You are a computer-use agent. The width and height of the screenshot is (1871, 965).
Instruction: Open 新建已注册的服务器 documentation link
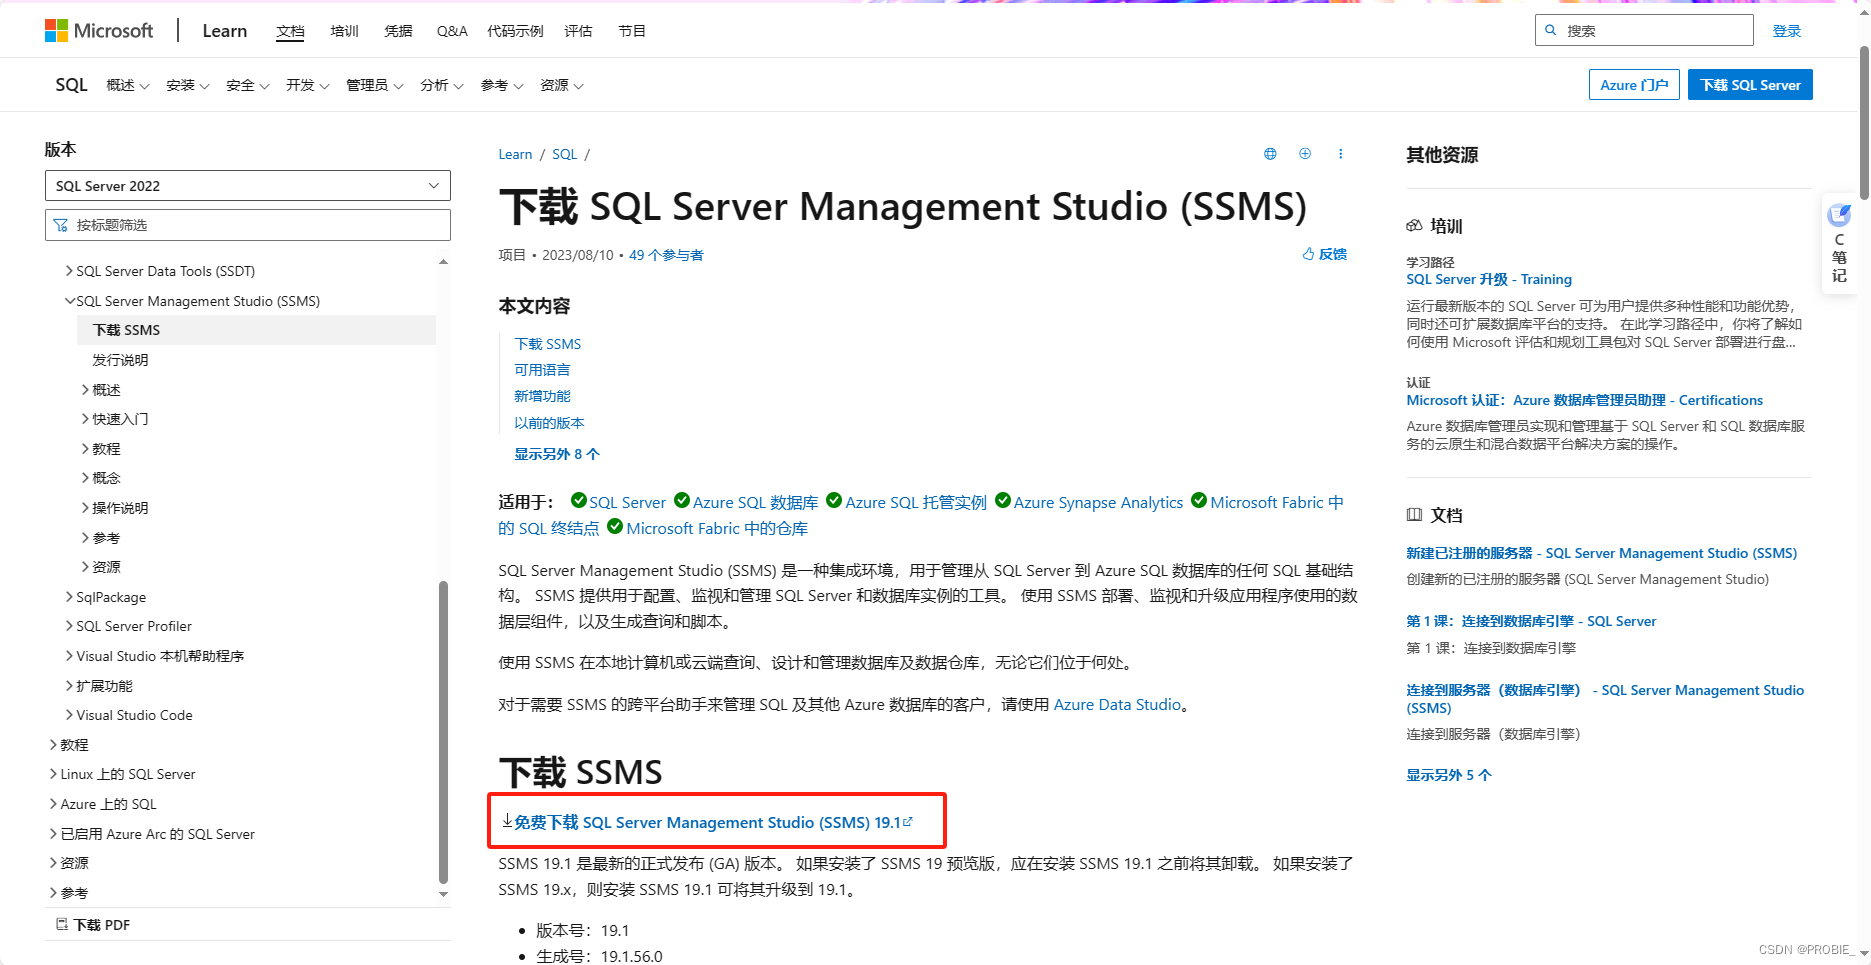pos(1601,553)
